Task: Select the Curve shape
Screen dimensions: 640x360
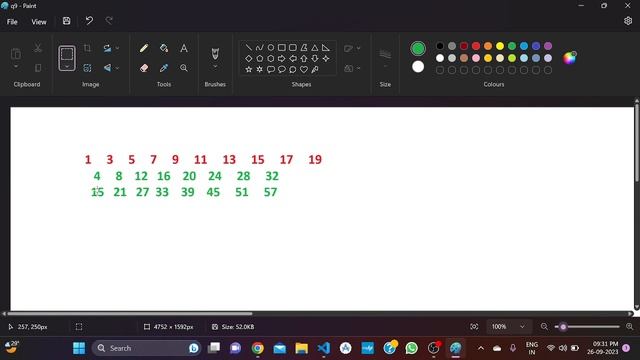Action: click(260, 48)
